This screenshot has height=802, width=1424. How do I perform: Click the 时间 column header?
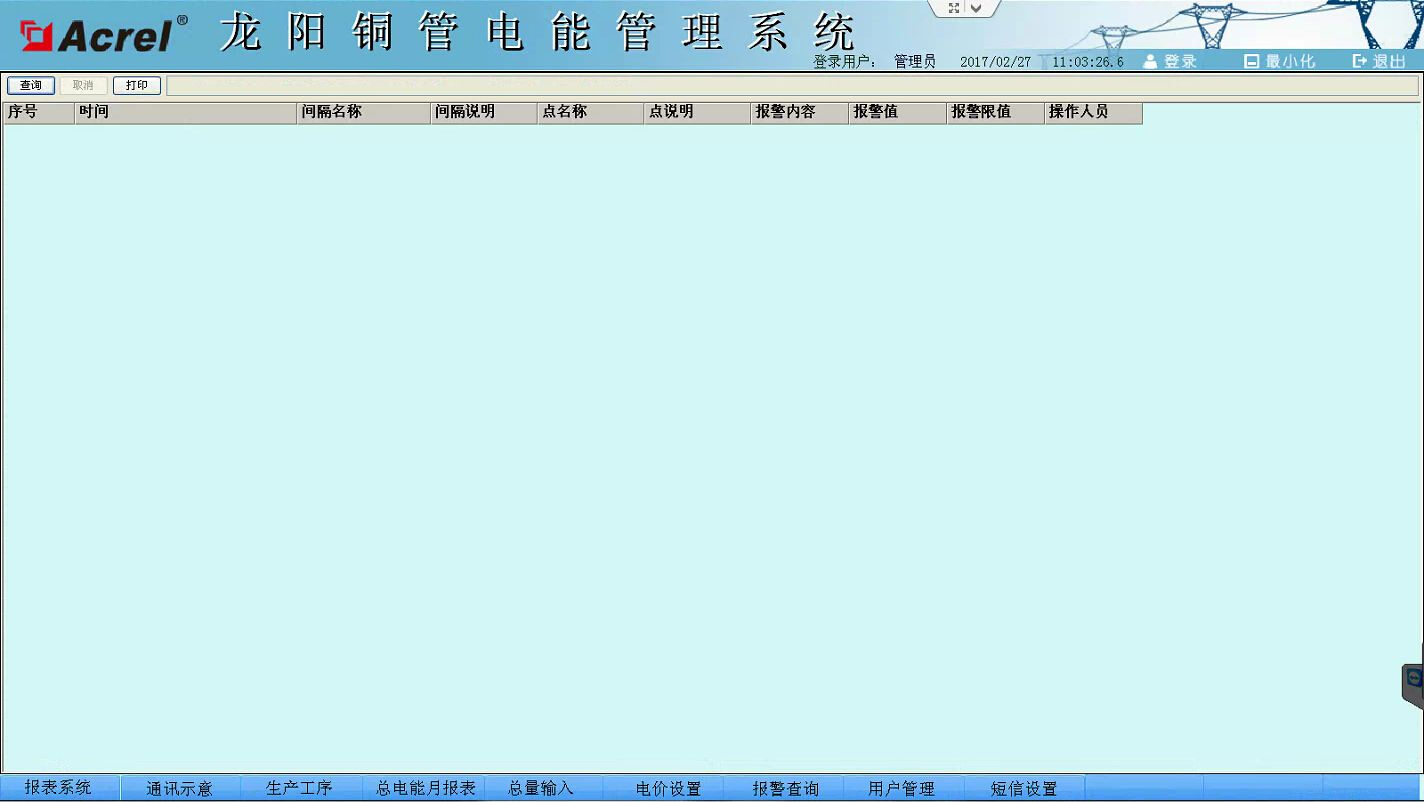[x=185, y=113]
